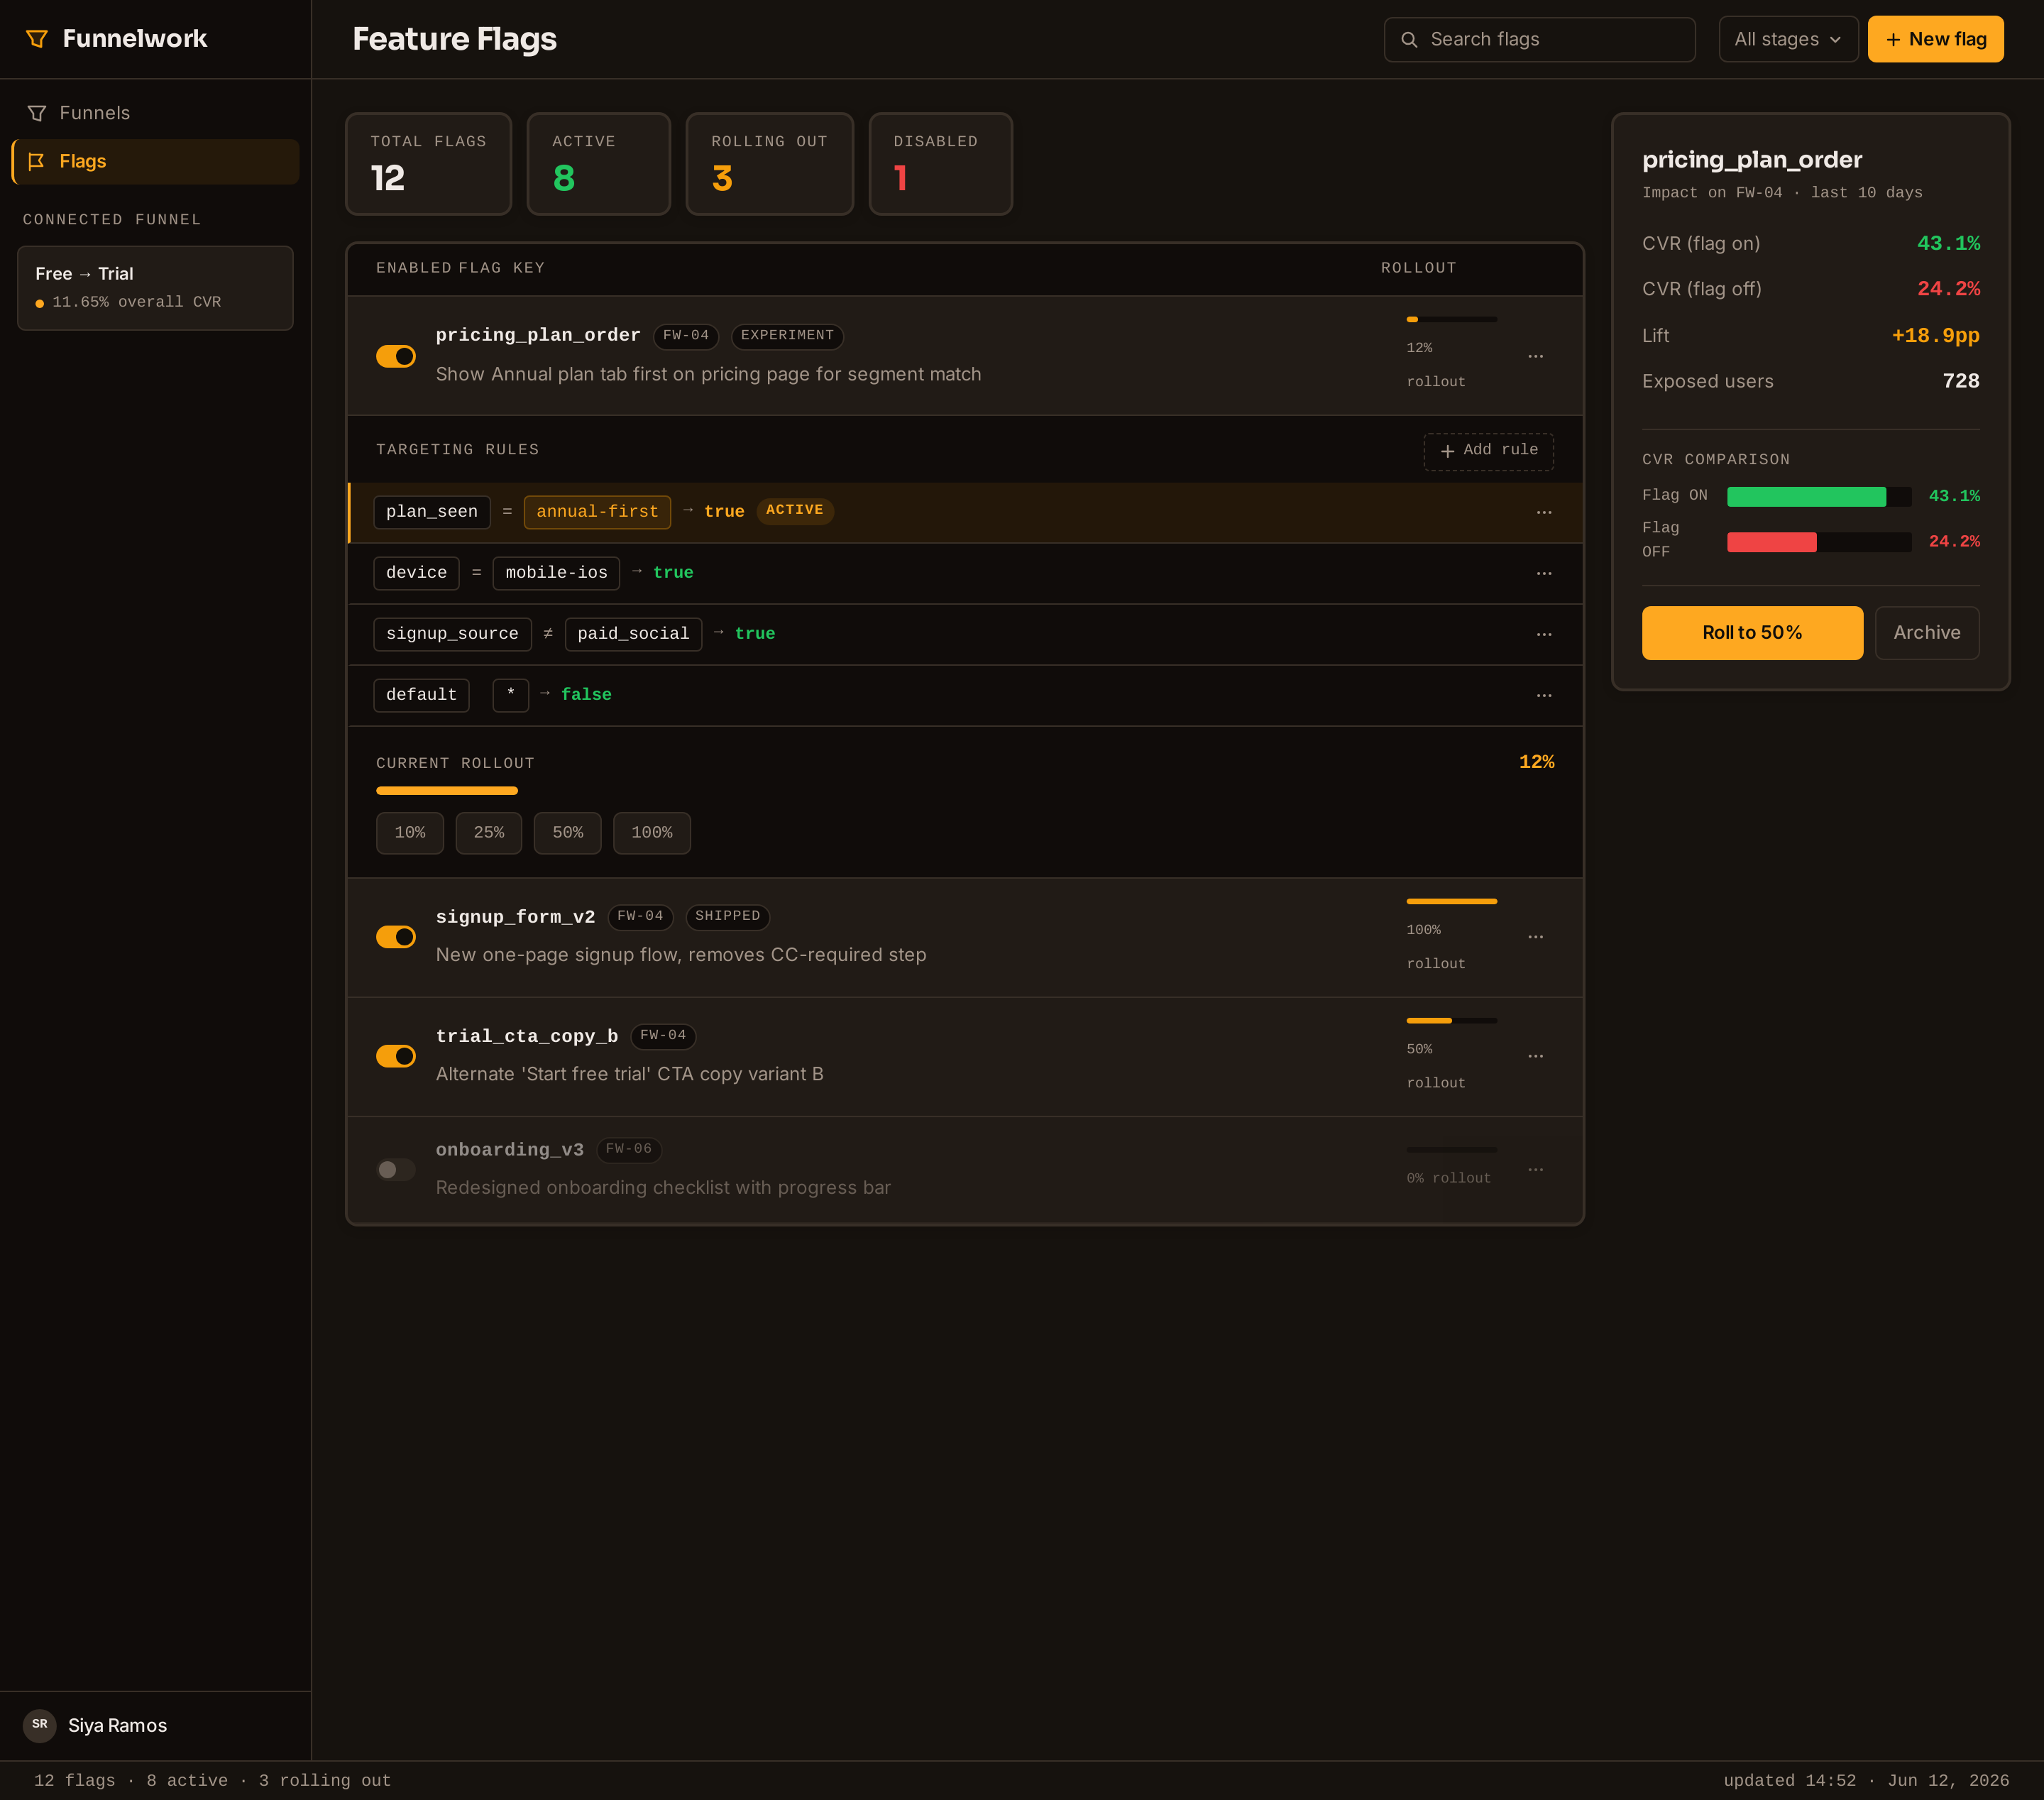Open more options for pricing_plan_order flag
The width and height of the screenshot is (2044, 1800).
tap(1535, 356)
